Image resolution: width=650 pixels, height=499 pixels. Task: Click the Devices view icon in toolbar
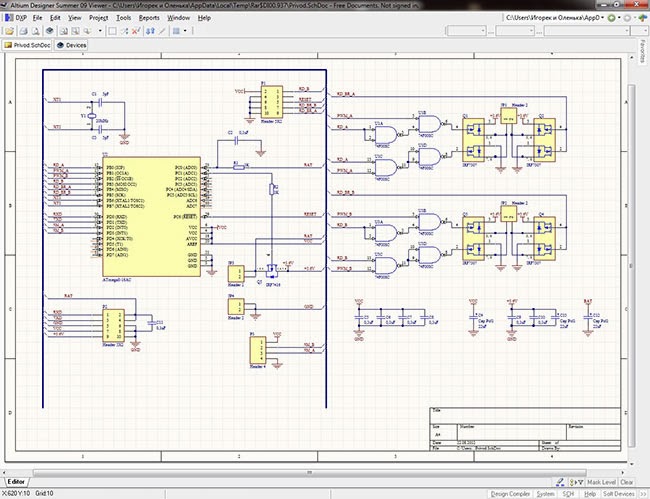pos(50,31)
